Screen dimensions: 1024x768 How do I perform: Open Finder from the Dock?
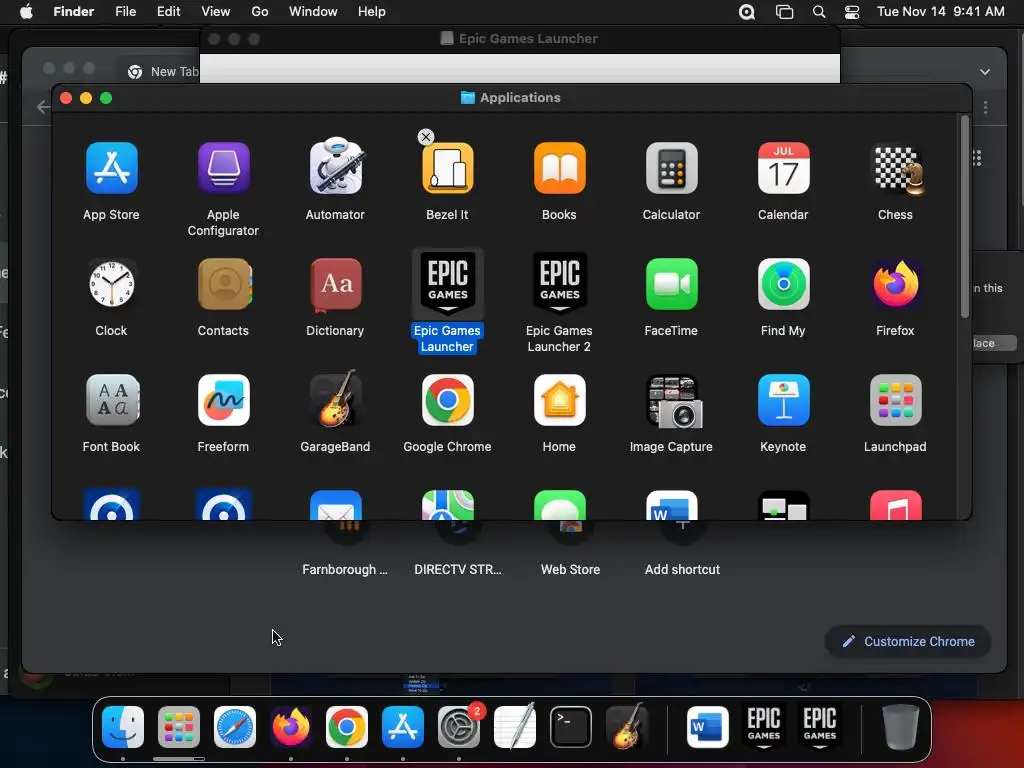pyautogui.click(x=123, y=727)
